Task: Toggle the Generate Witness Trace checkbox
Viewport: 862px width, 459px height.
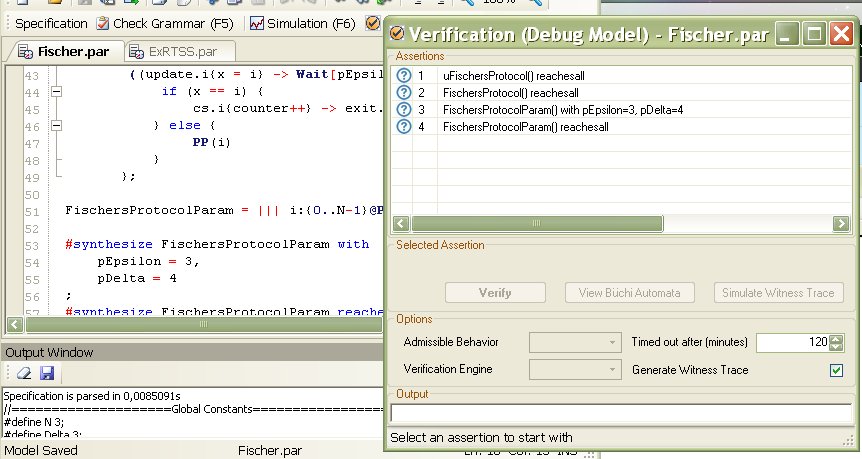Action: click(836, 370)
